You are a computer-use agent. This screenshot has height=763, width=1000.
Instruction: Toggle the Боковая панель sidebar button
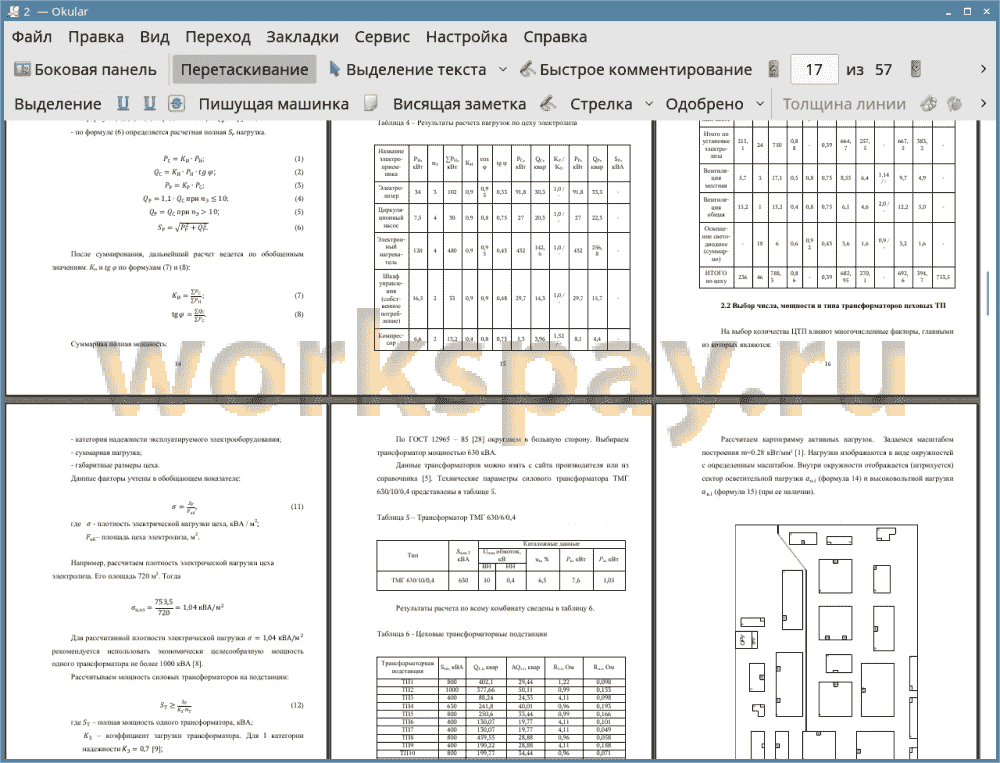[x=85, y=70]
